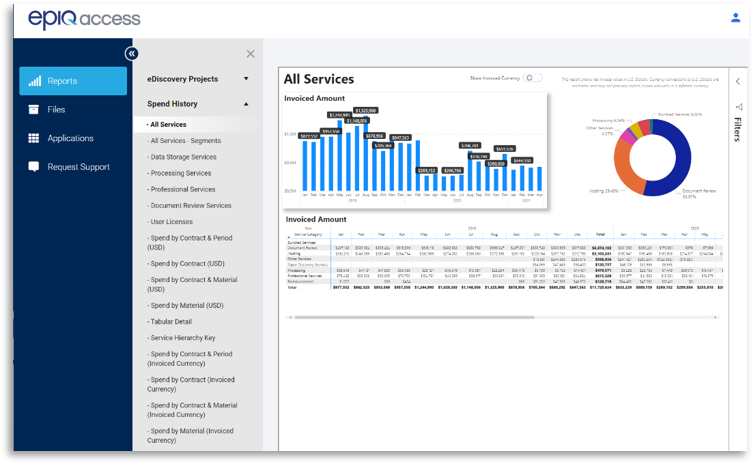Image resolution: width=753 pixels, height=464 pixels.
Task: Toggle Show Invoiced Currency switch
Action: [x=533, y=78]
